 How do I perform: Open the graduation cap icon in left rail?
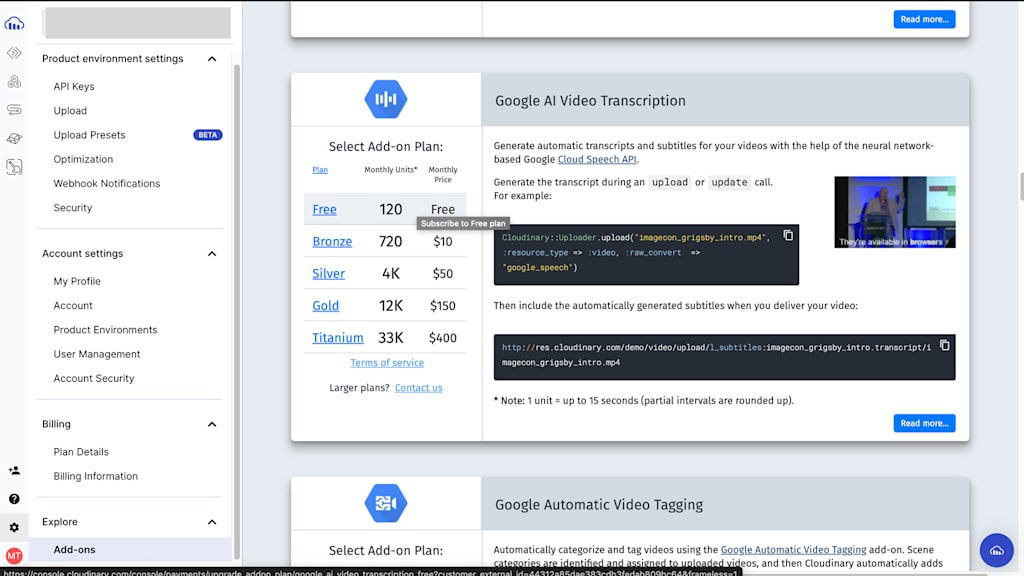pyautogui.click(x=14, y=138)
